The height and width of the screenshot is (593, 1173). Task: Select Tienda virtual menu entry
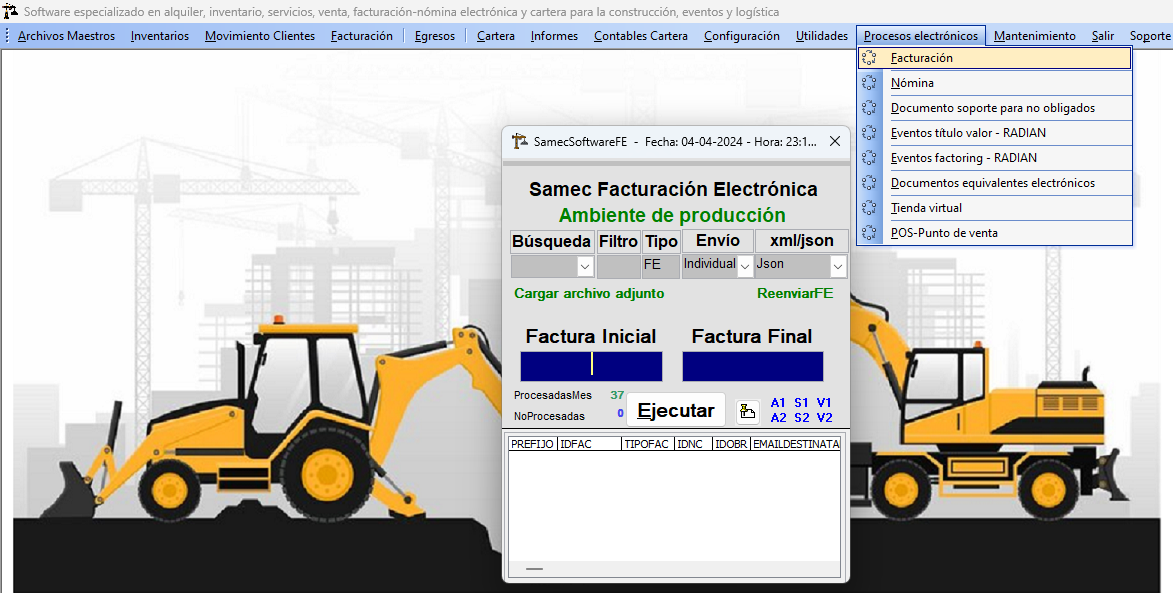pos(994,207)
